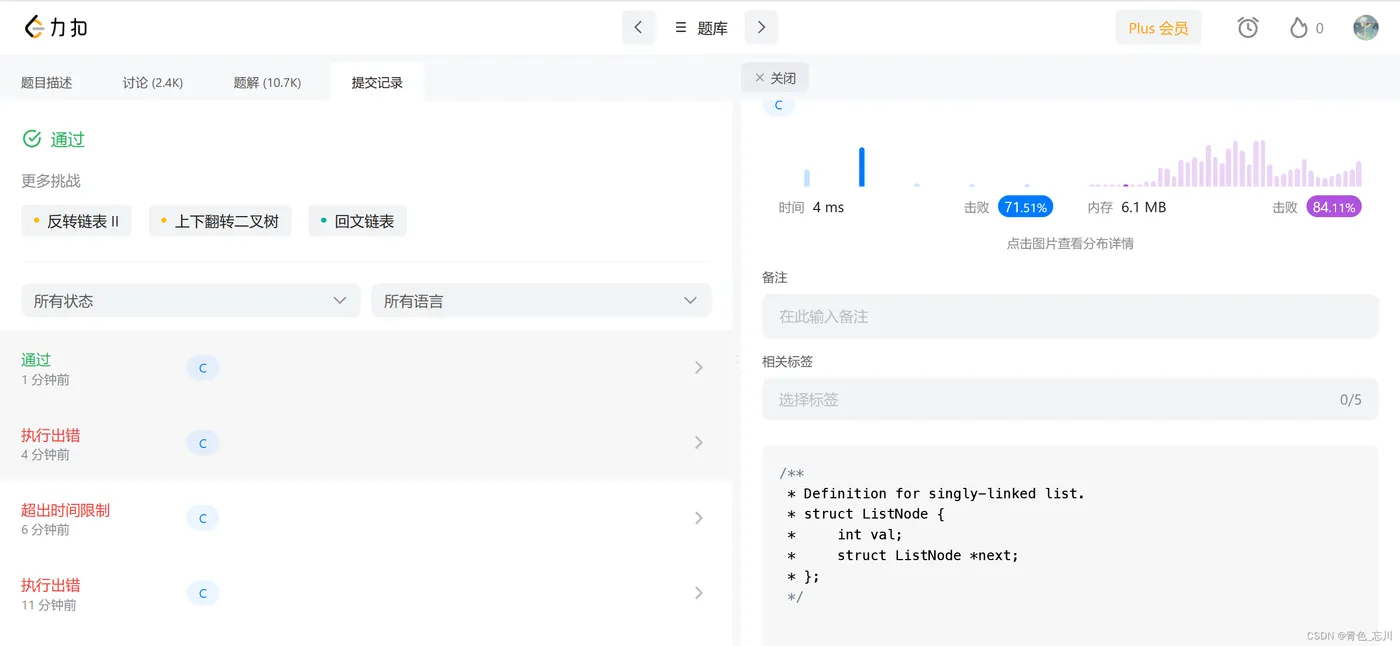
Task: Open the 题解 (10.7K) tab
Action: 267,83
